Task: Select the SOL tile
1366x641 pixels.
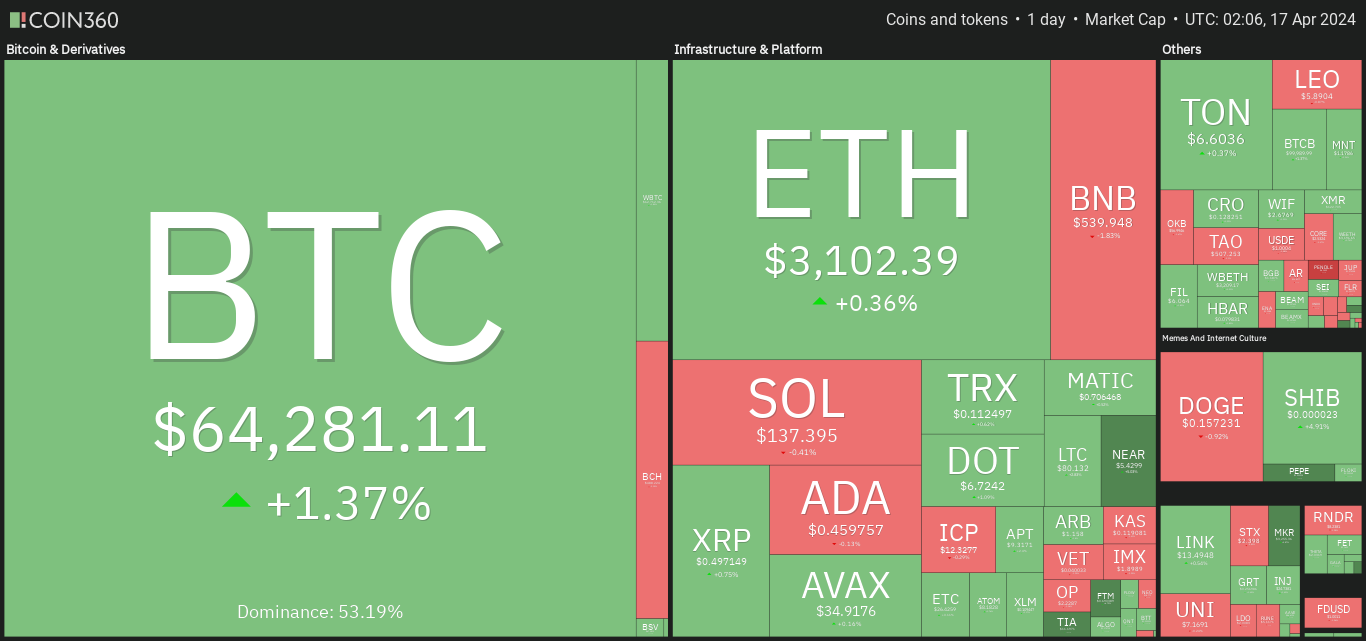Action: pyautogui.click(x=796, y=412)
